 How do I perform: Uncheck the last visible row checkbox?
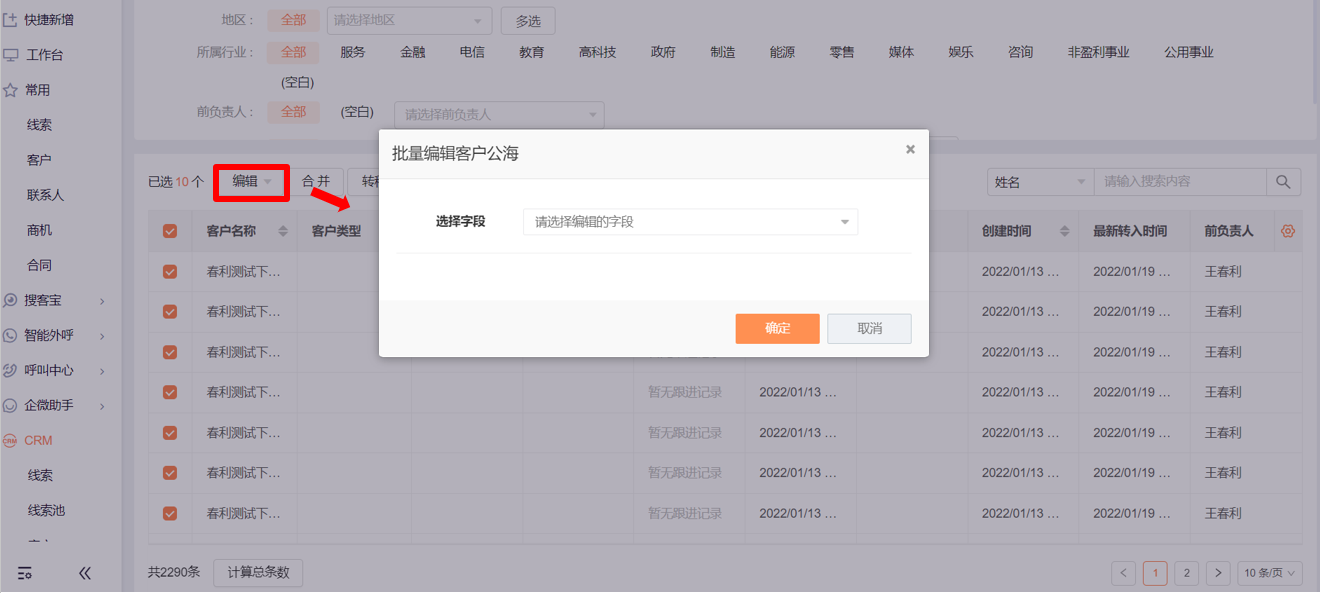(170, 513)
